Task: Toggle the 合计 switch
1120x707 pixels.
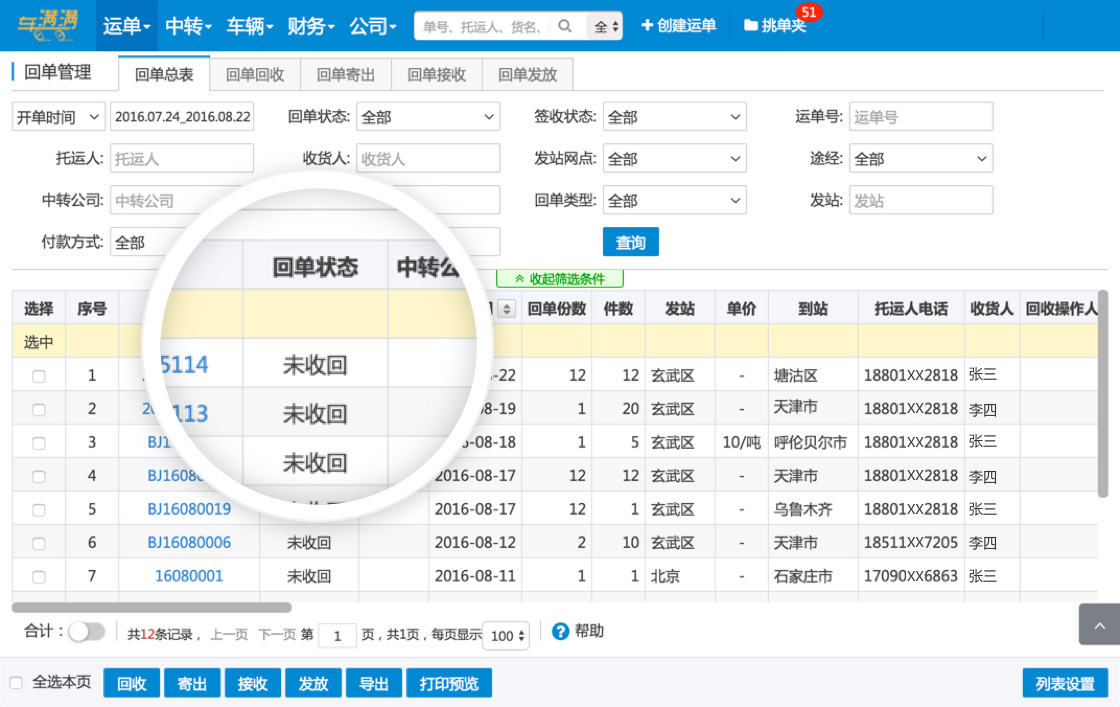Action: (87, 631)
